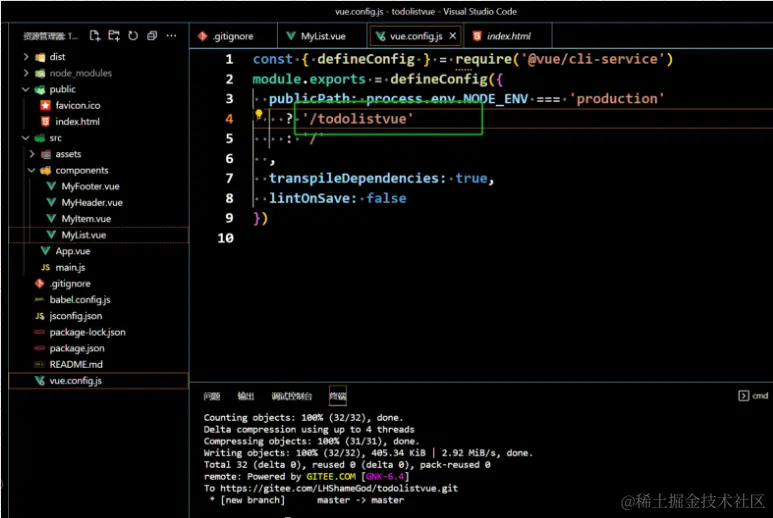Viewport: 773px width, 518px height.
Task: Click 'lintOnSave' on line 8
Action: (309, 198)
